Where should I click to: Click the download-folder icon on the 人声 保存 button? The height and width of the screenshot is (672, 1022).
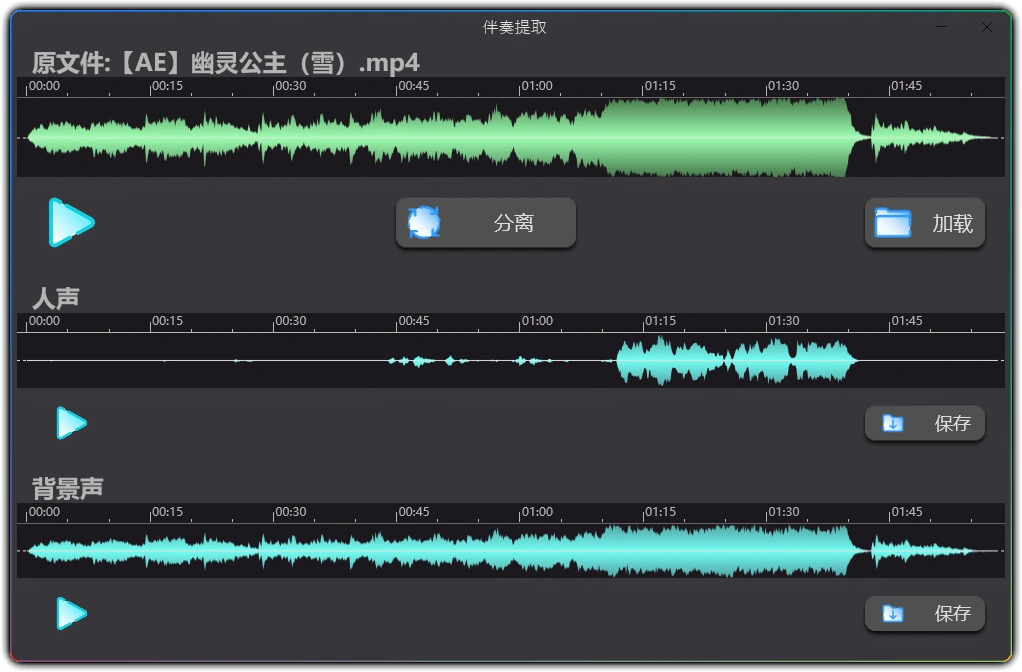coord(890,423)
